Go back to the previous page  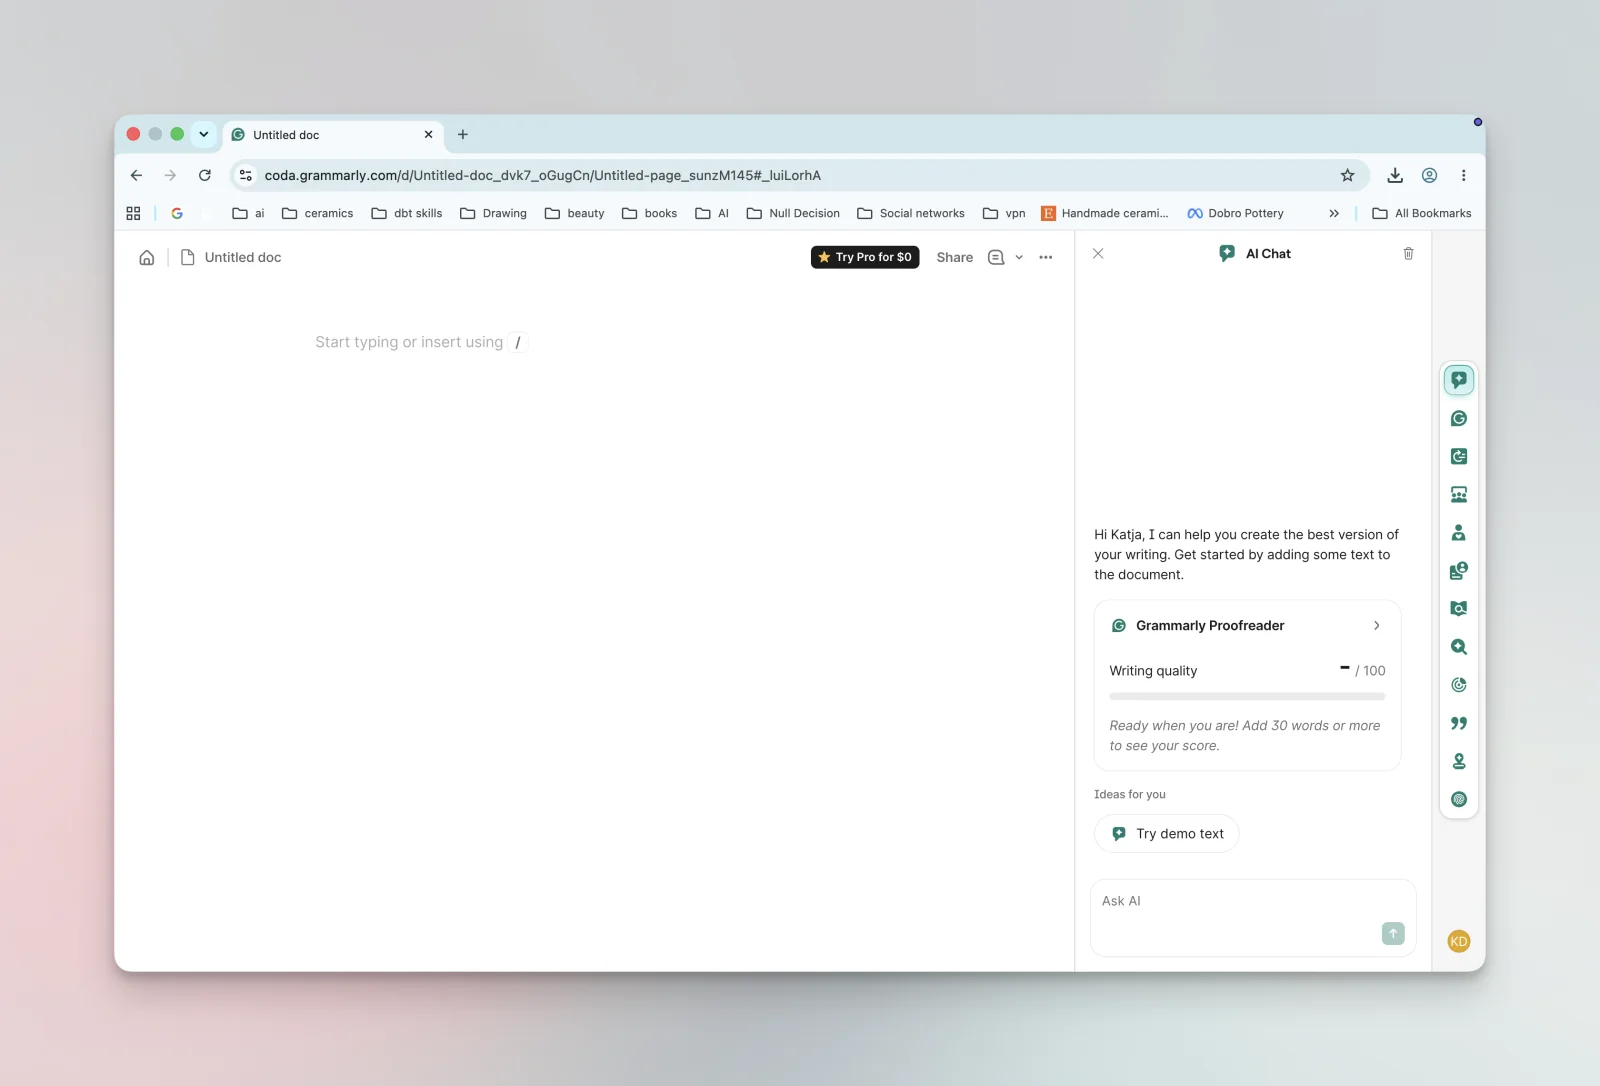point(137,176)
